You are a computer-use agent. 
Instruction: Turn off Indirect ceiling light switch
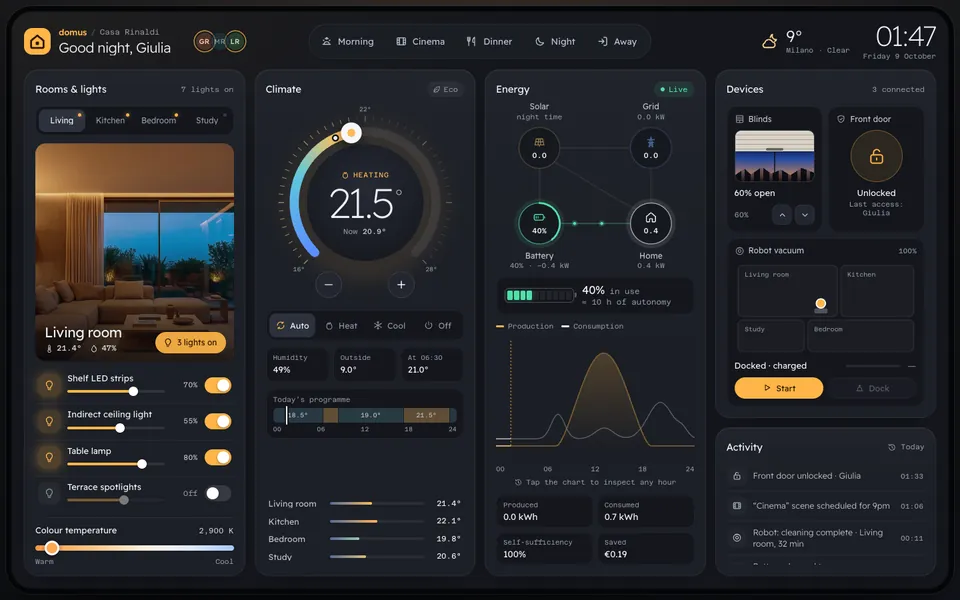(218, 421)
